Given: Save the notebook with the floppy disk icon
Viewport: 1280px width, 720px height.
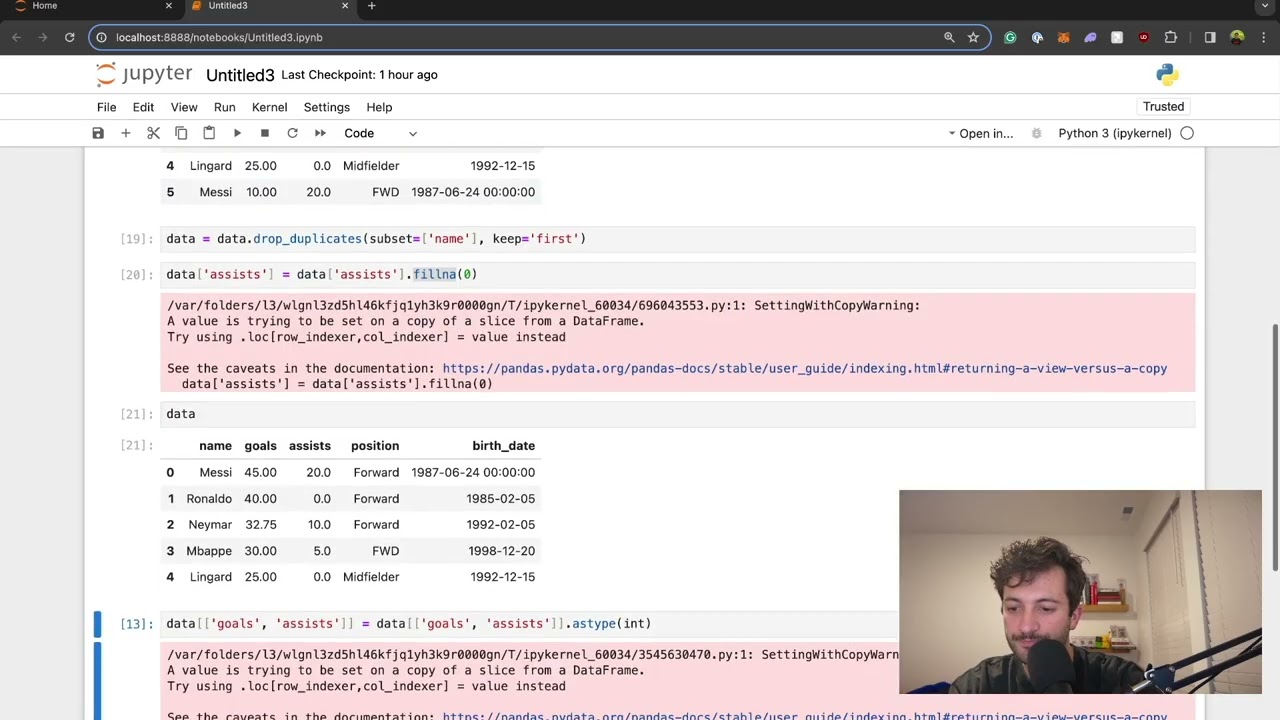Looking at the screenshot, I should point(98,133).
